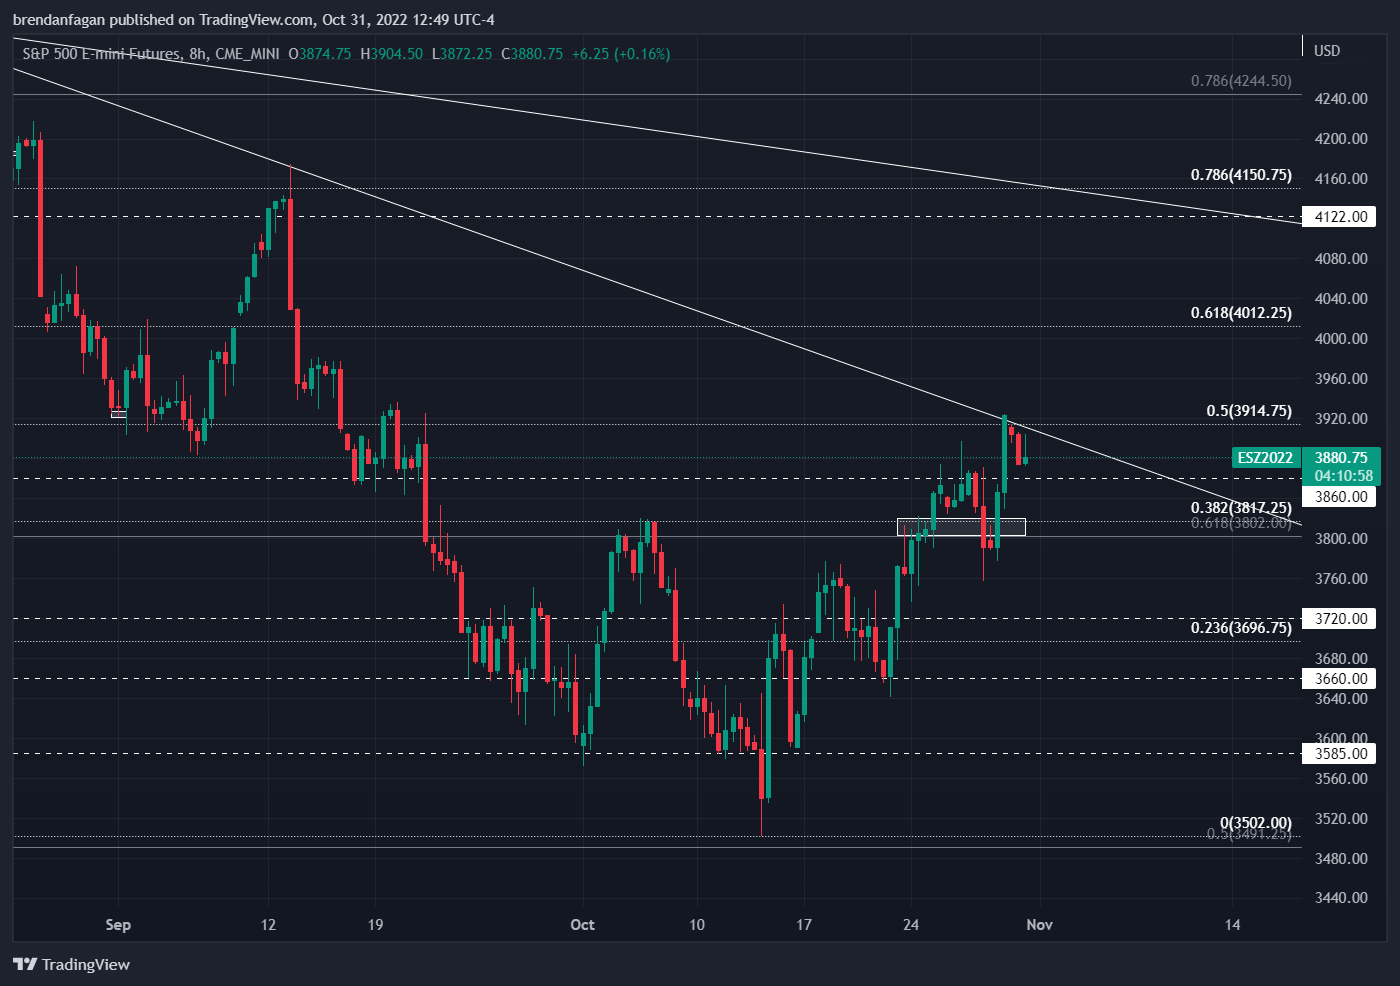
Task: Click the 3440.00 price axis tick
Action: 1341,898
